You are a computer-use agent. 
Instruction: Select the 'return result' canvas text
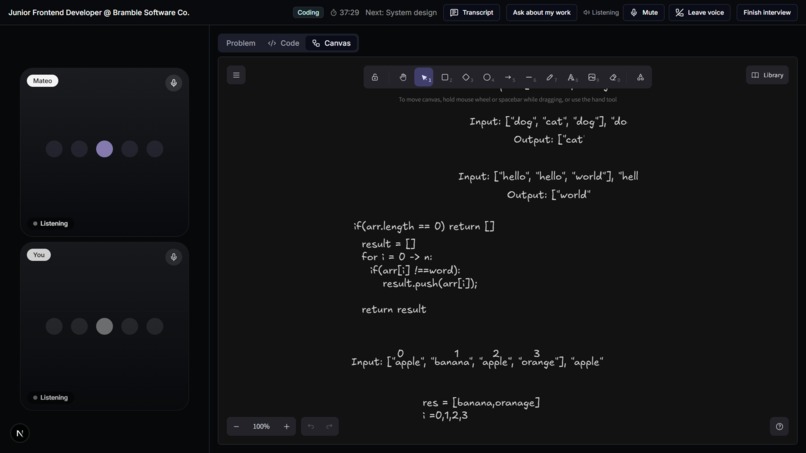(x=394, y=309)
